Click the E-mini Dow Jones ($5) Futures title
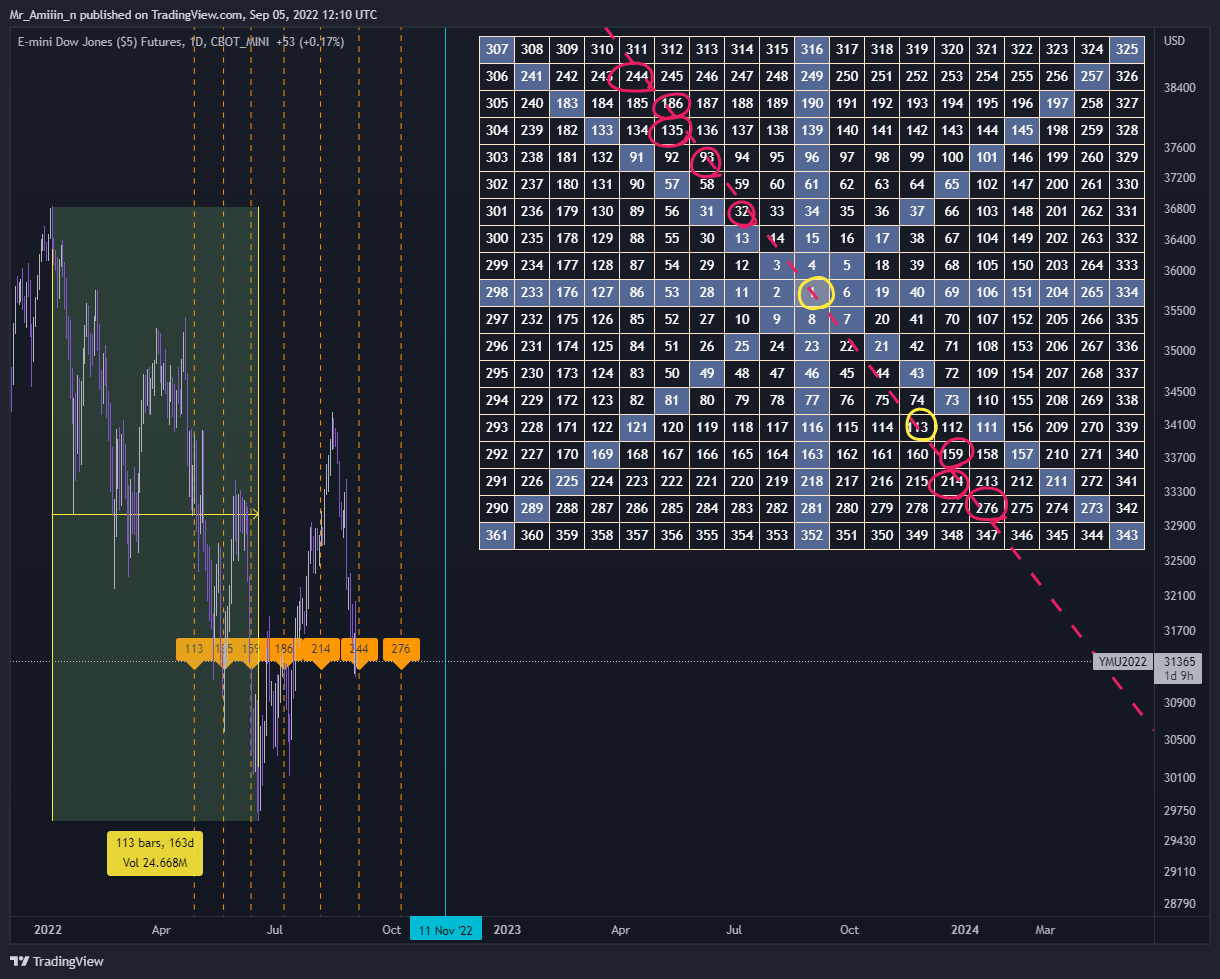1220x979 pixels. click(103, 42)
